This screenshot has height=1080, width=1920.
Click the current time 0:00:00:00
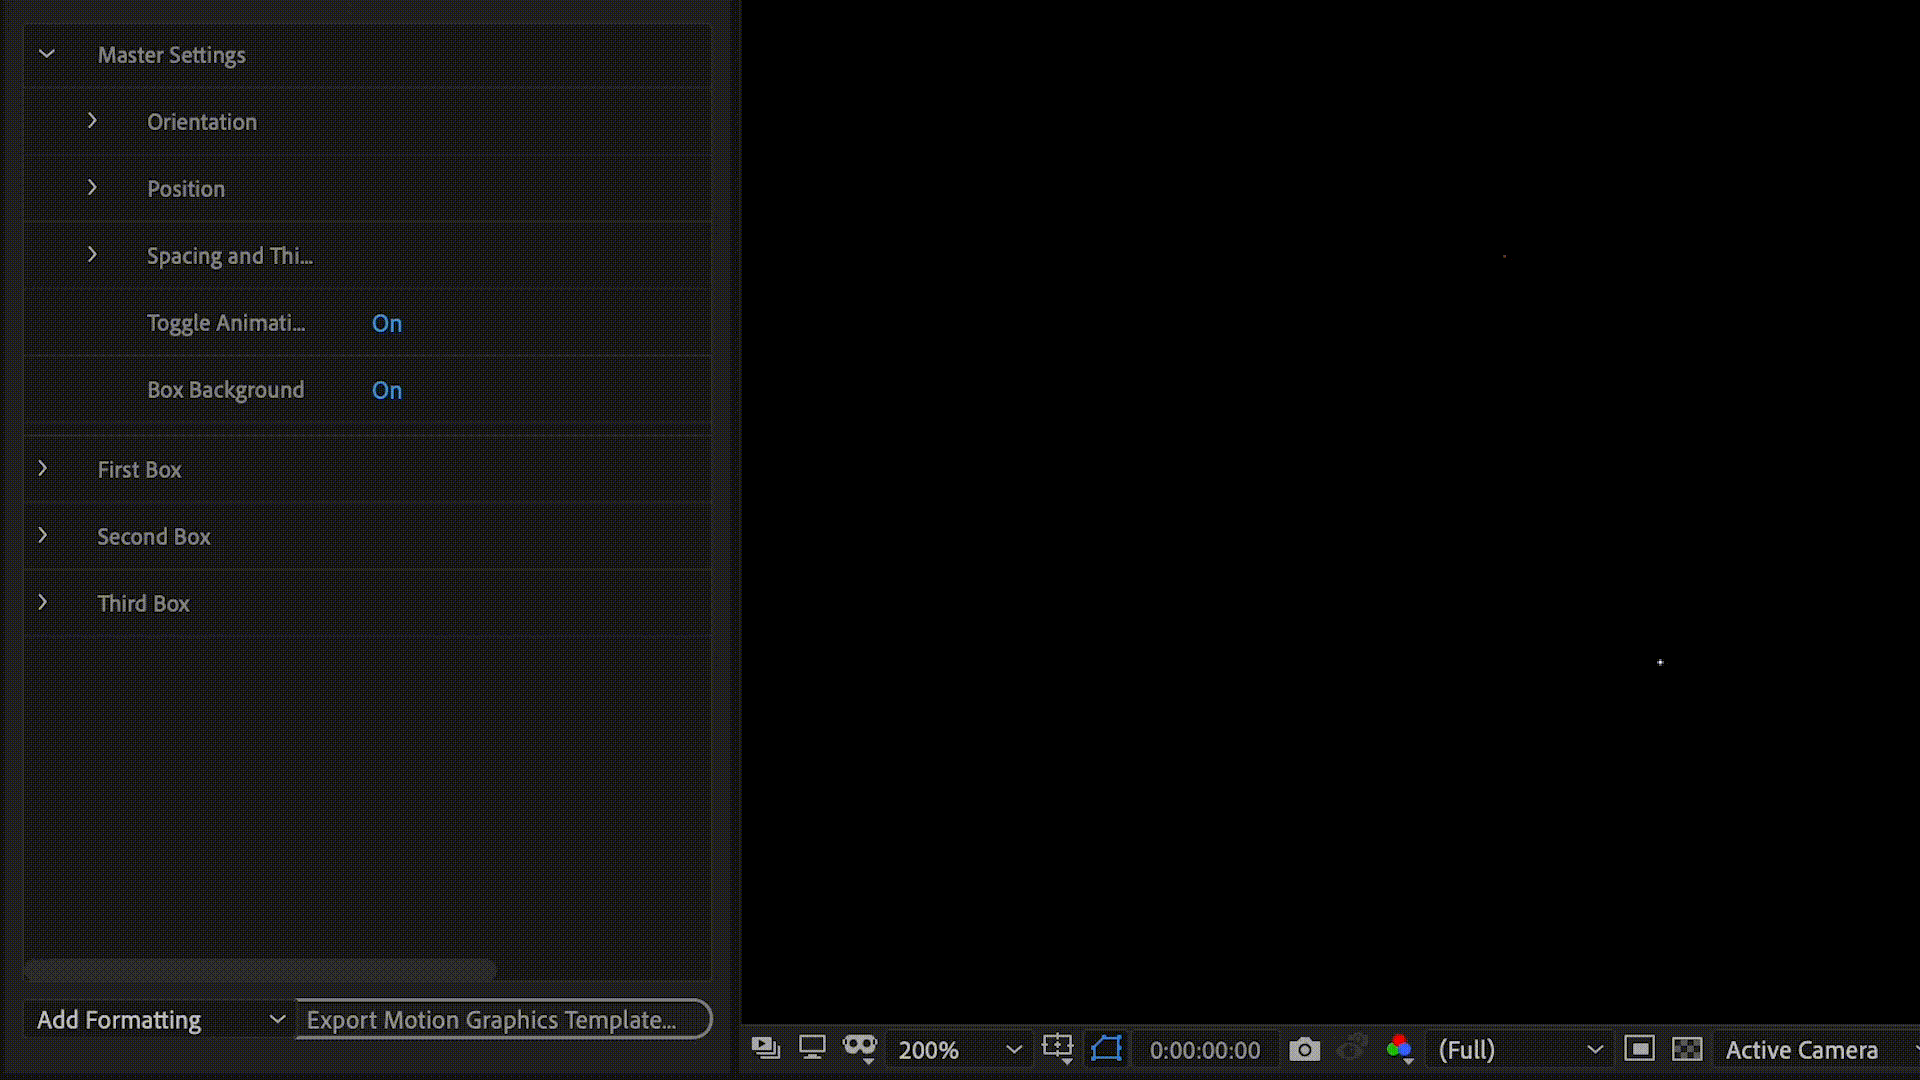1204,1050
